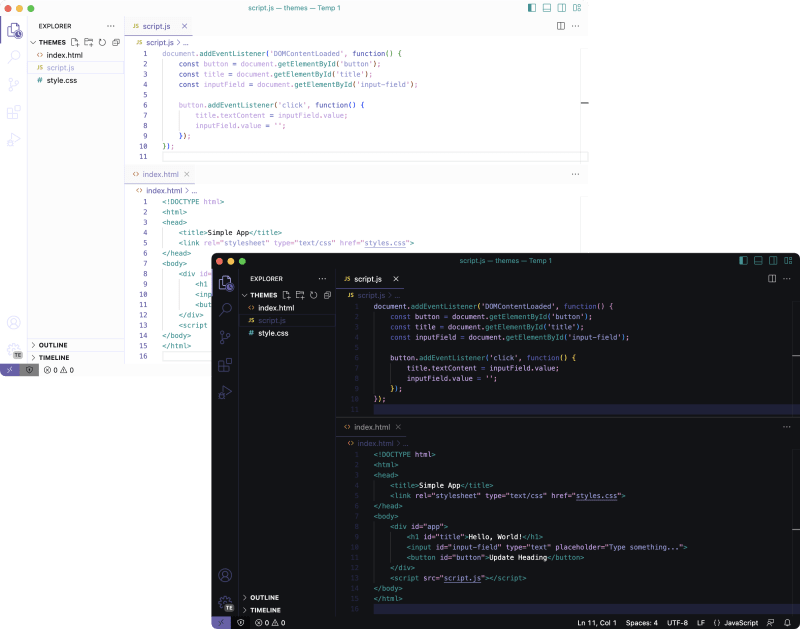800x629 pixels.
Task: Toggle primary sidebar in dark window title bar
Action: coord(743,261)
